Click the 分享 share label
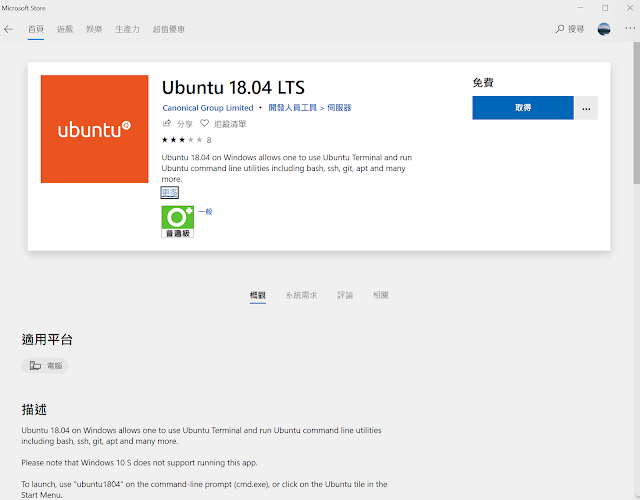The height and width of the screenshot is (500, 640). tap(184, 124)
